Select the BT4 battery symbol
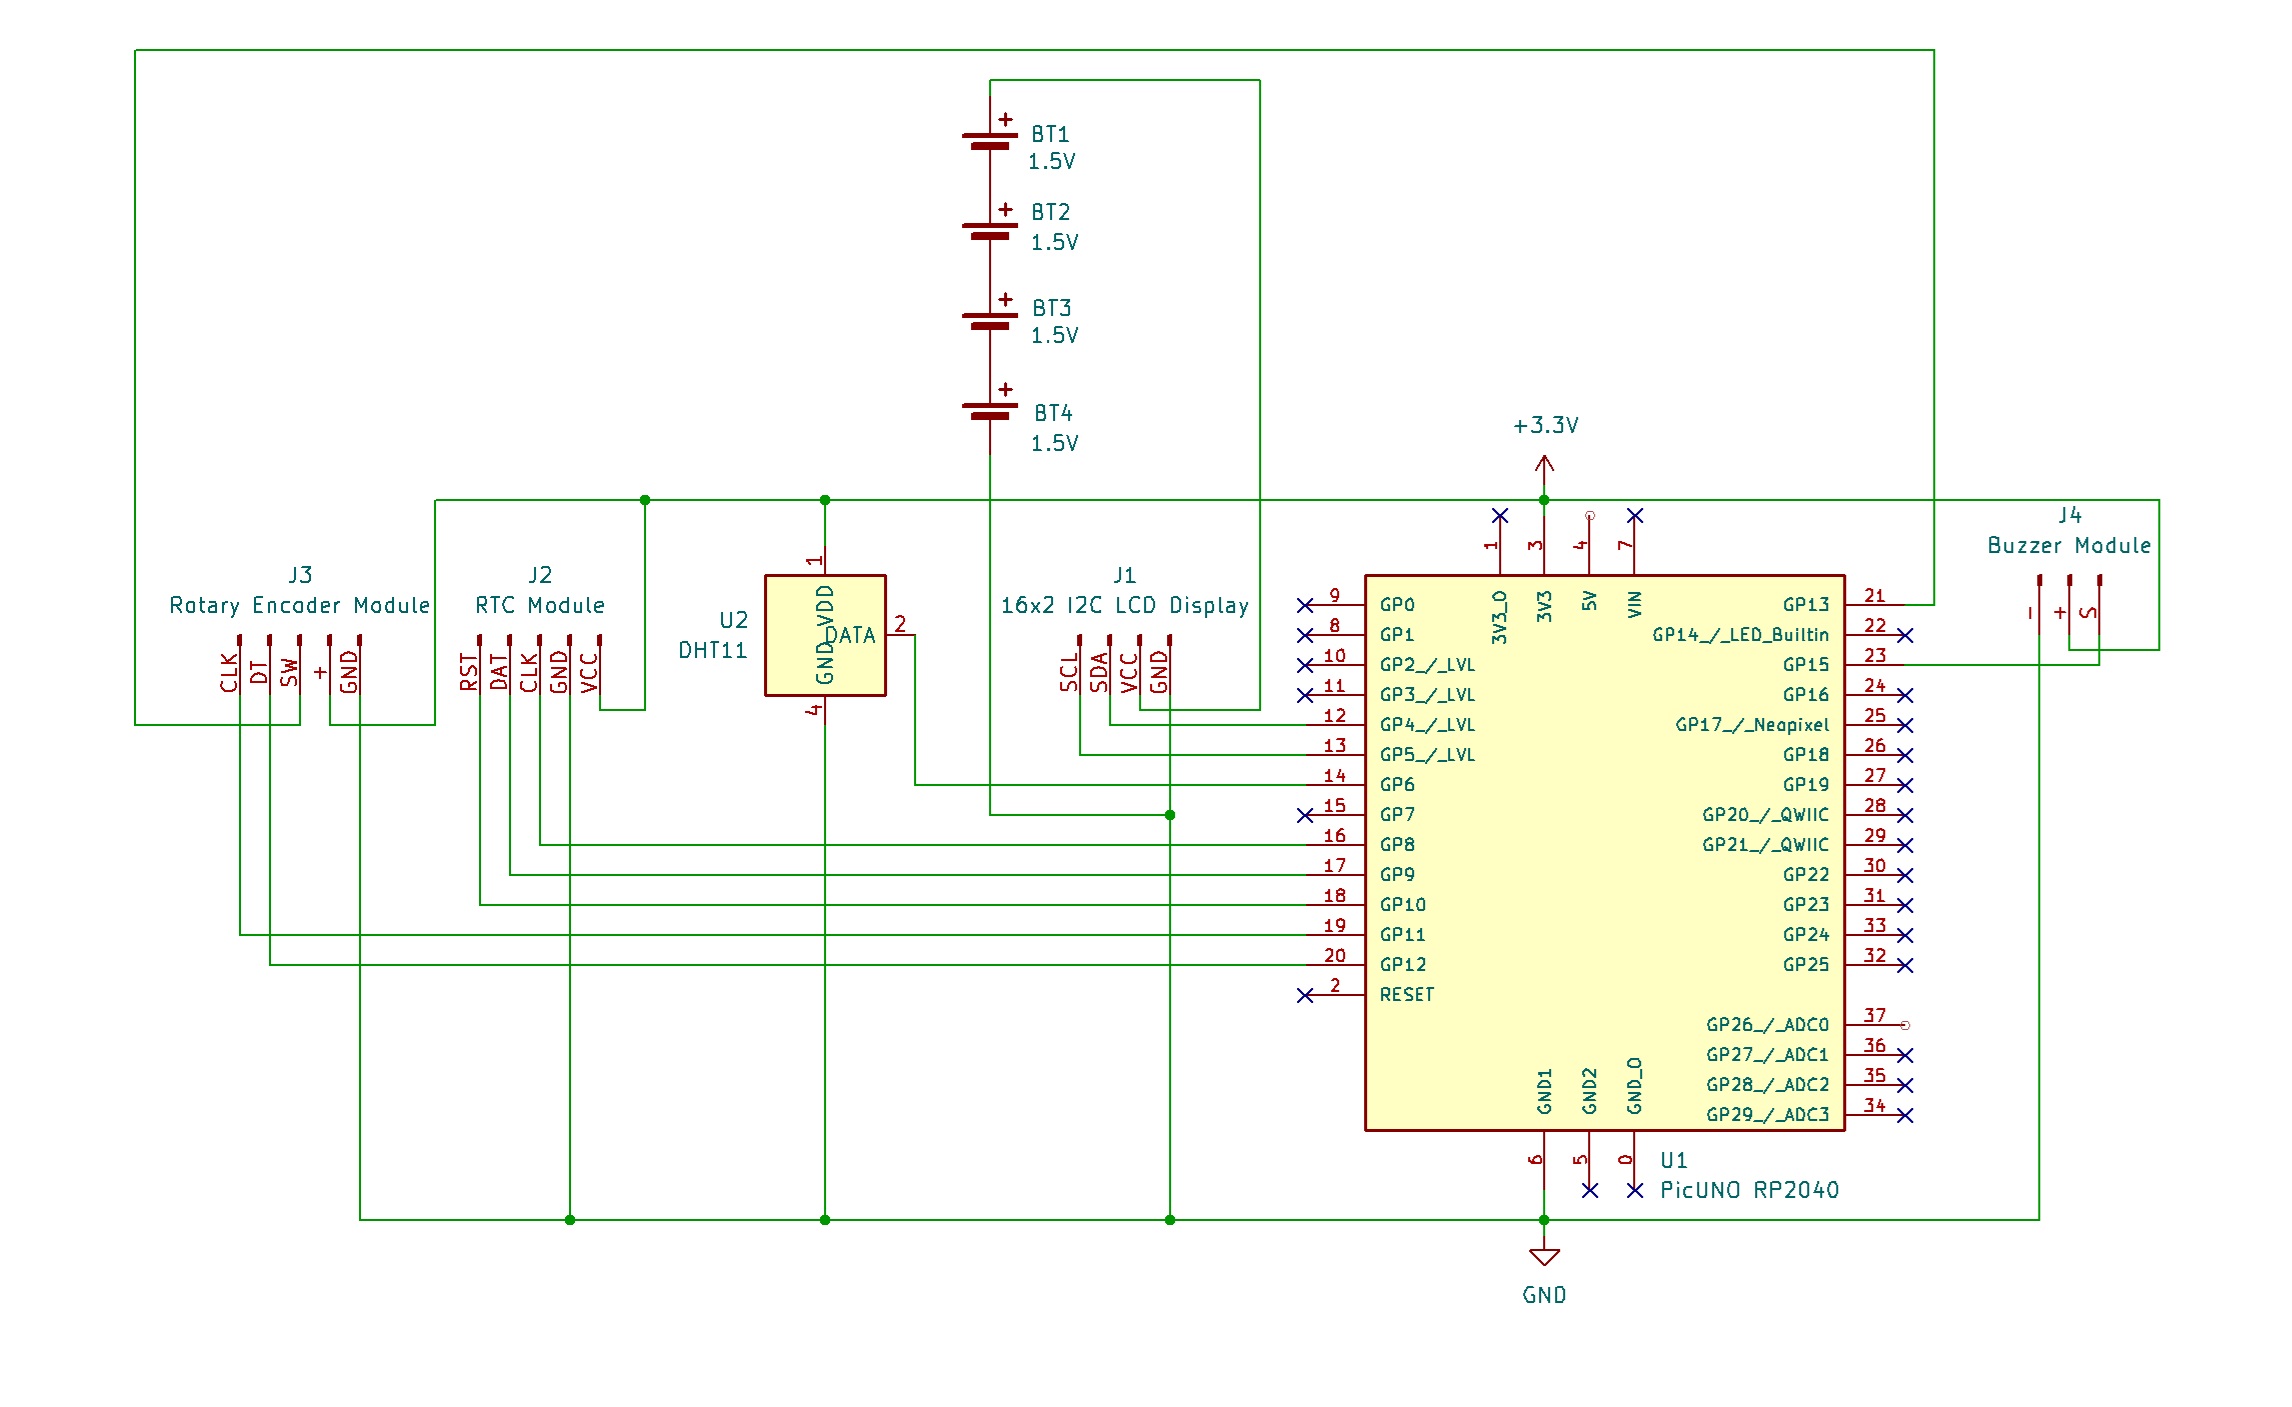The width and height of the screenshot is (2292, 1407). (990, 410)
